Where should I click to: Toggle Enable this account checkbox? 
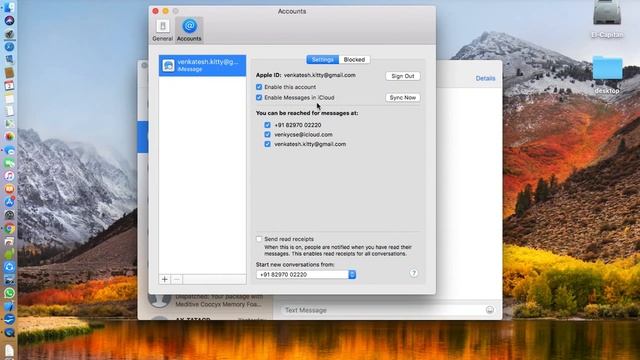[259, 87]
